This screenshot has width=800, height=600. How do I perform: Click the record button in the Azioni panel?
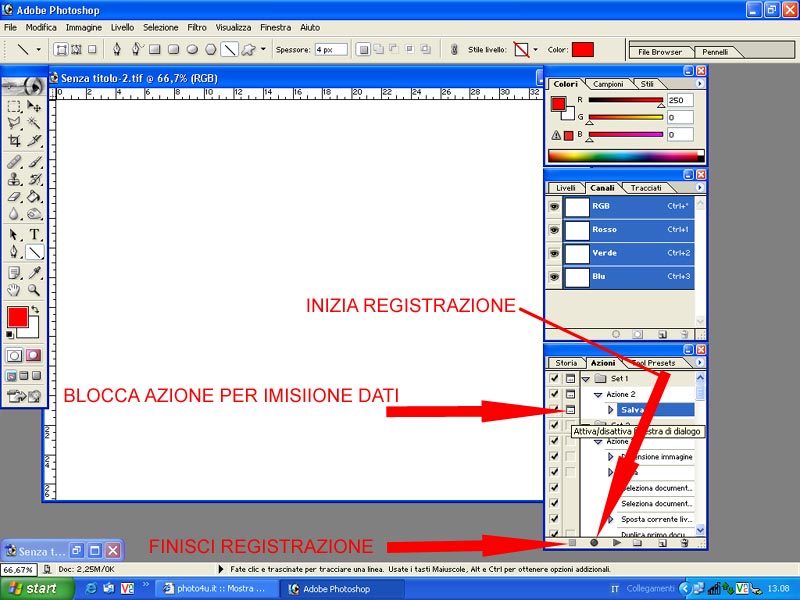coord(596,542)
